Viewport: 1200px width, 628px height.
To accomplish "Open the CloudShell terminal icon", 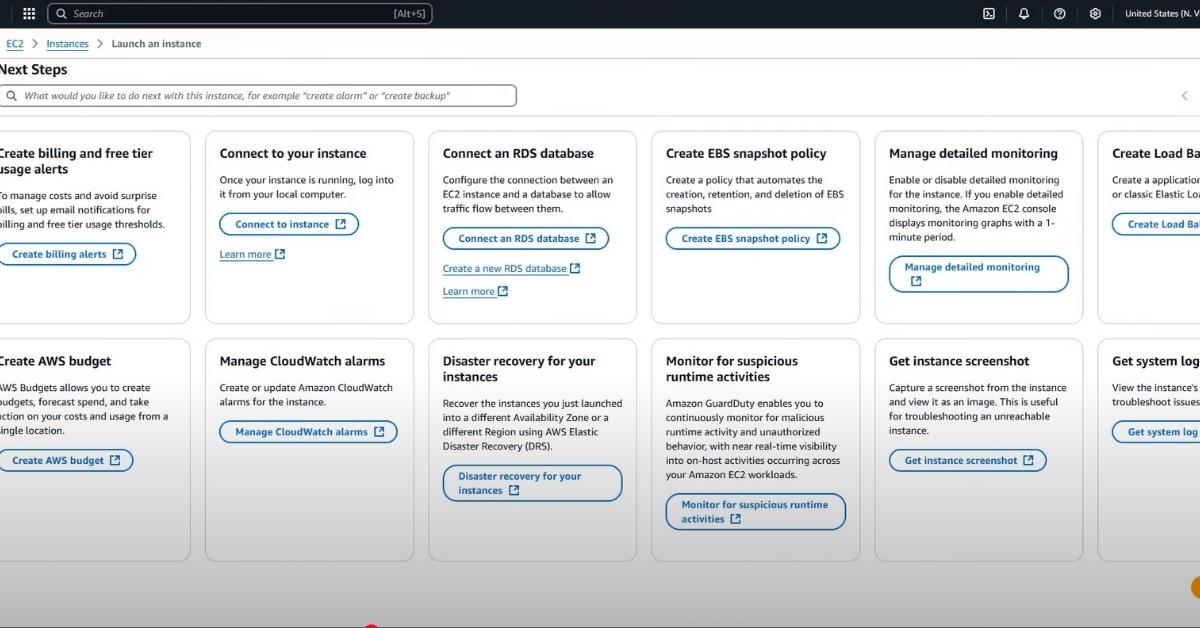I will tap(989, 14).
